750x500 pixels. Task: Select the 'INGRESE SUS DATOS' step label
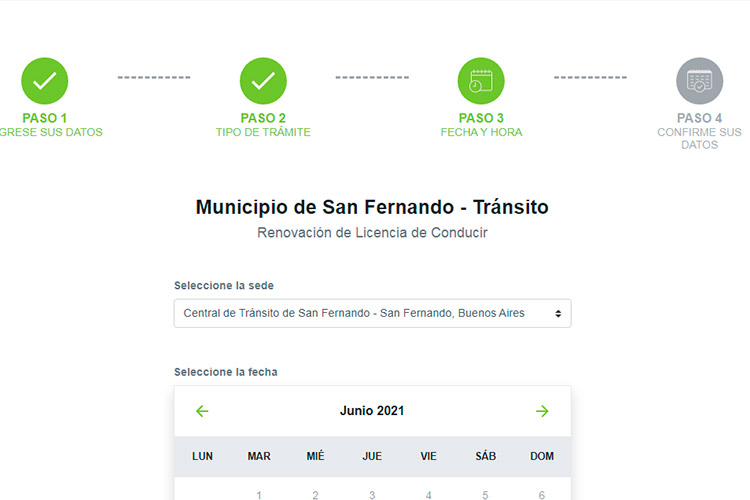pyautogui.click(x=50, y=132)
